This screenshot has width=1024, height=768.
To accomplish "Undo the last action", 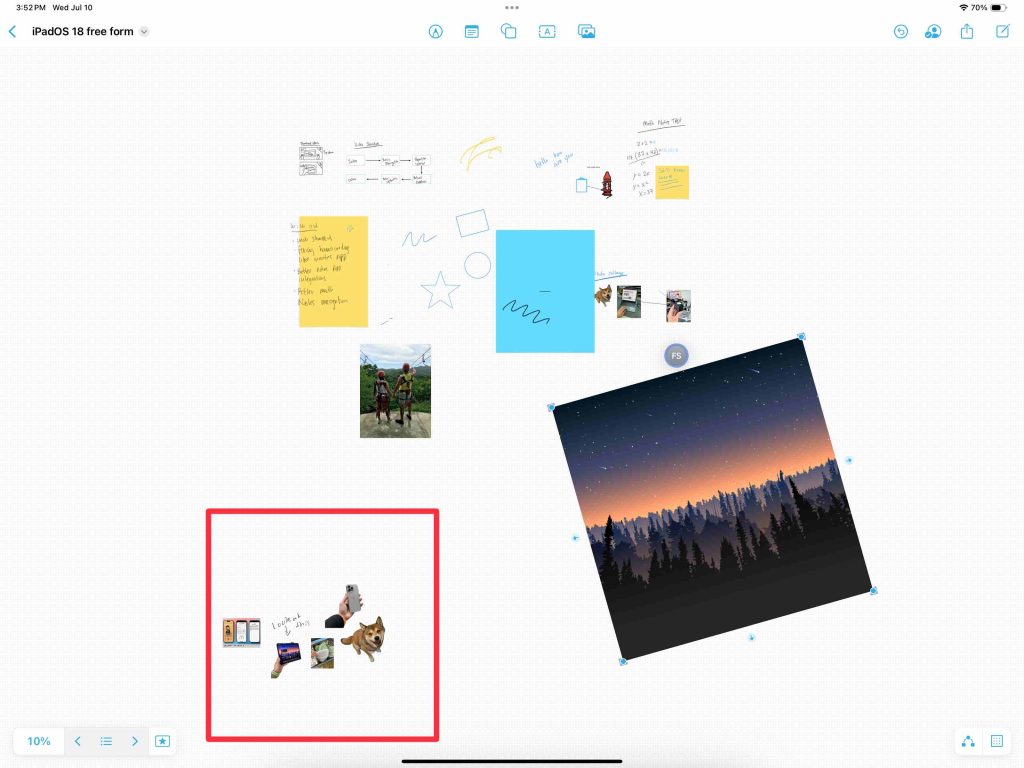I will (900, 32).
